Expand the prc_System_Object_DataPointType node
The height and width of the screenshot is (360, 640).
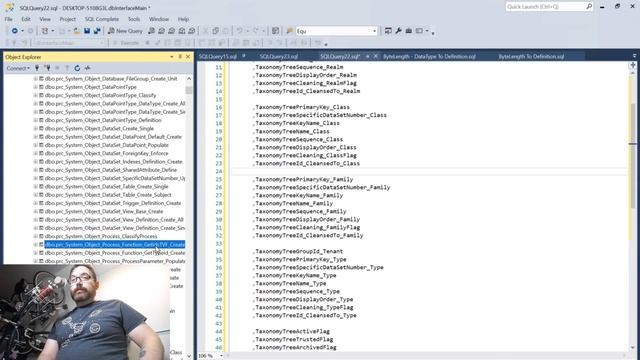click(x=36, y=87)
